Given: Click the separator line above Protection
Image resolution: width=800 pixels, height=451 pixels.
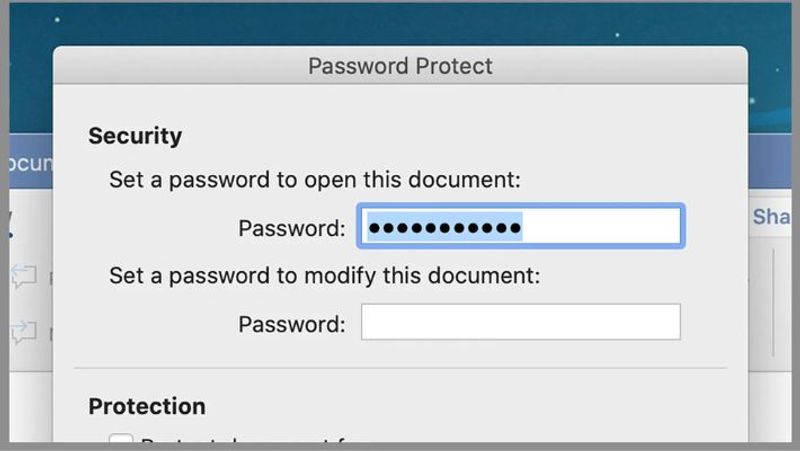Looking at the screenshot, I should (400, 368).
